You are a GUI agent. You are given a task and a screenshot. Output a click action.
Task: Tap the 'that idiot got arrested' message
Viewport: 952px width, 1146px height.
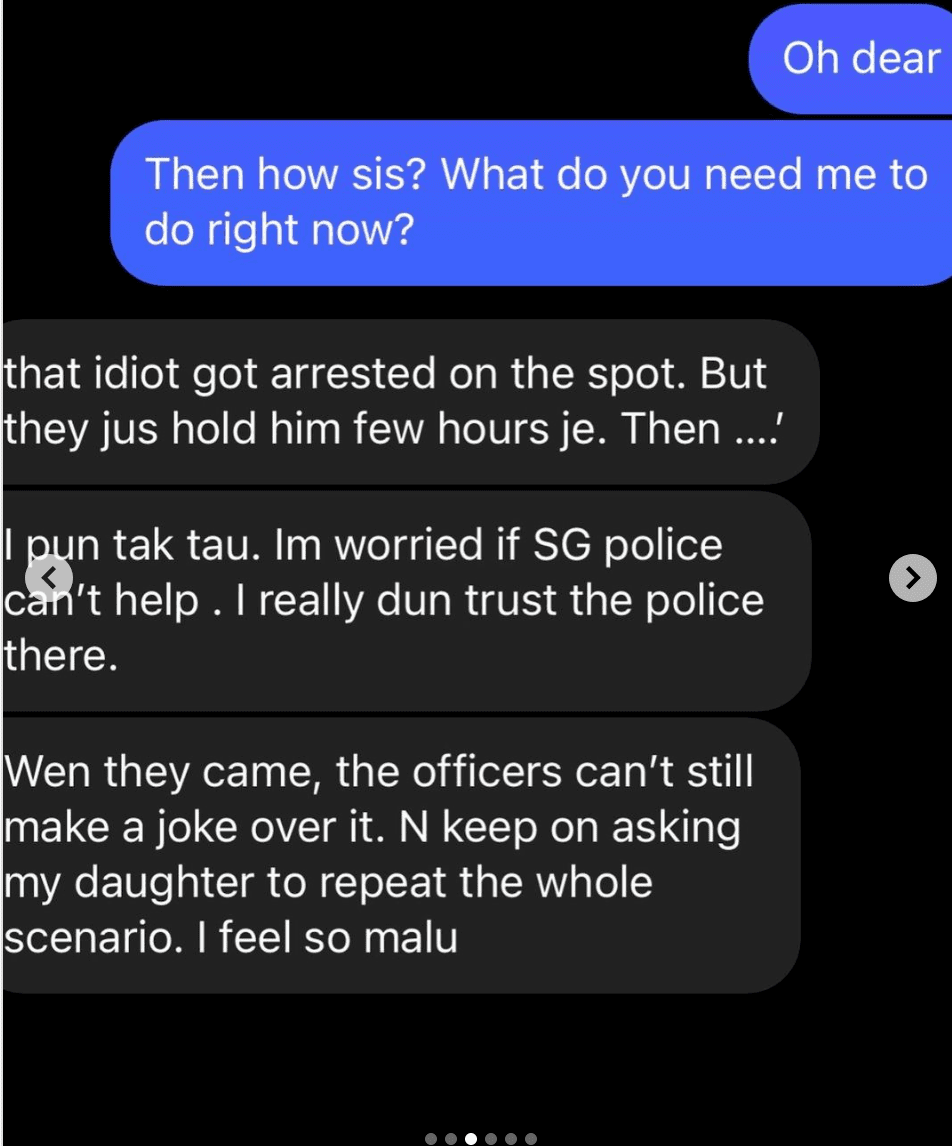pyautogui.click(x=411, y=401)
